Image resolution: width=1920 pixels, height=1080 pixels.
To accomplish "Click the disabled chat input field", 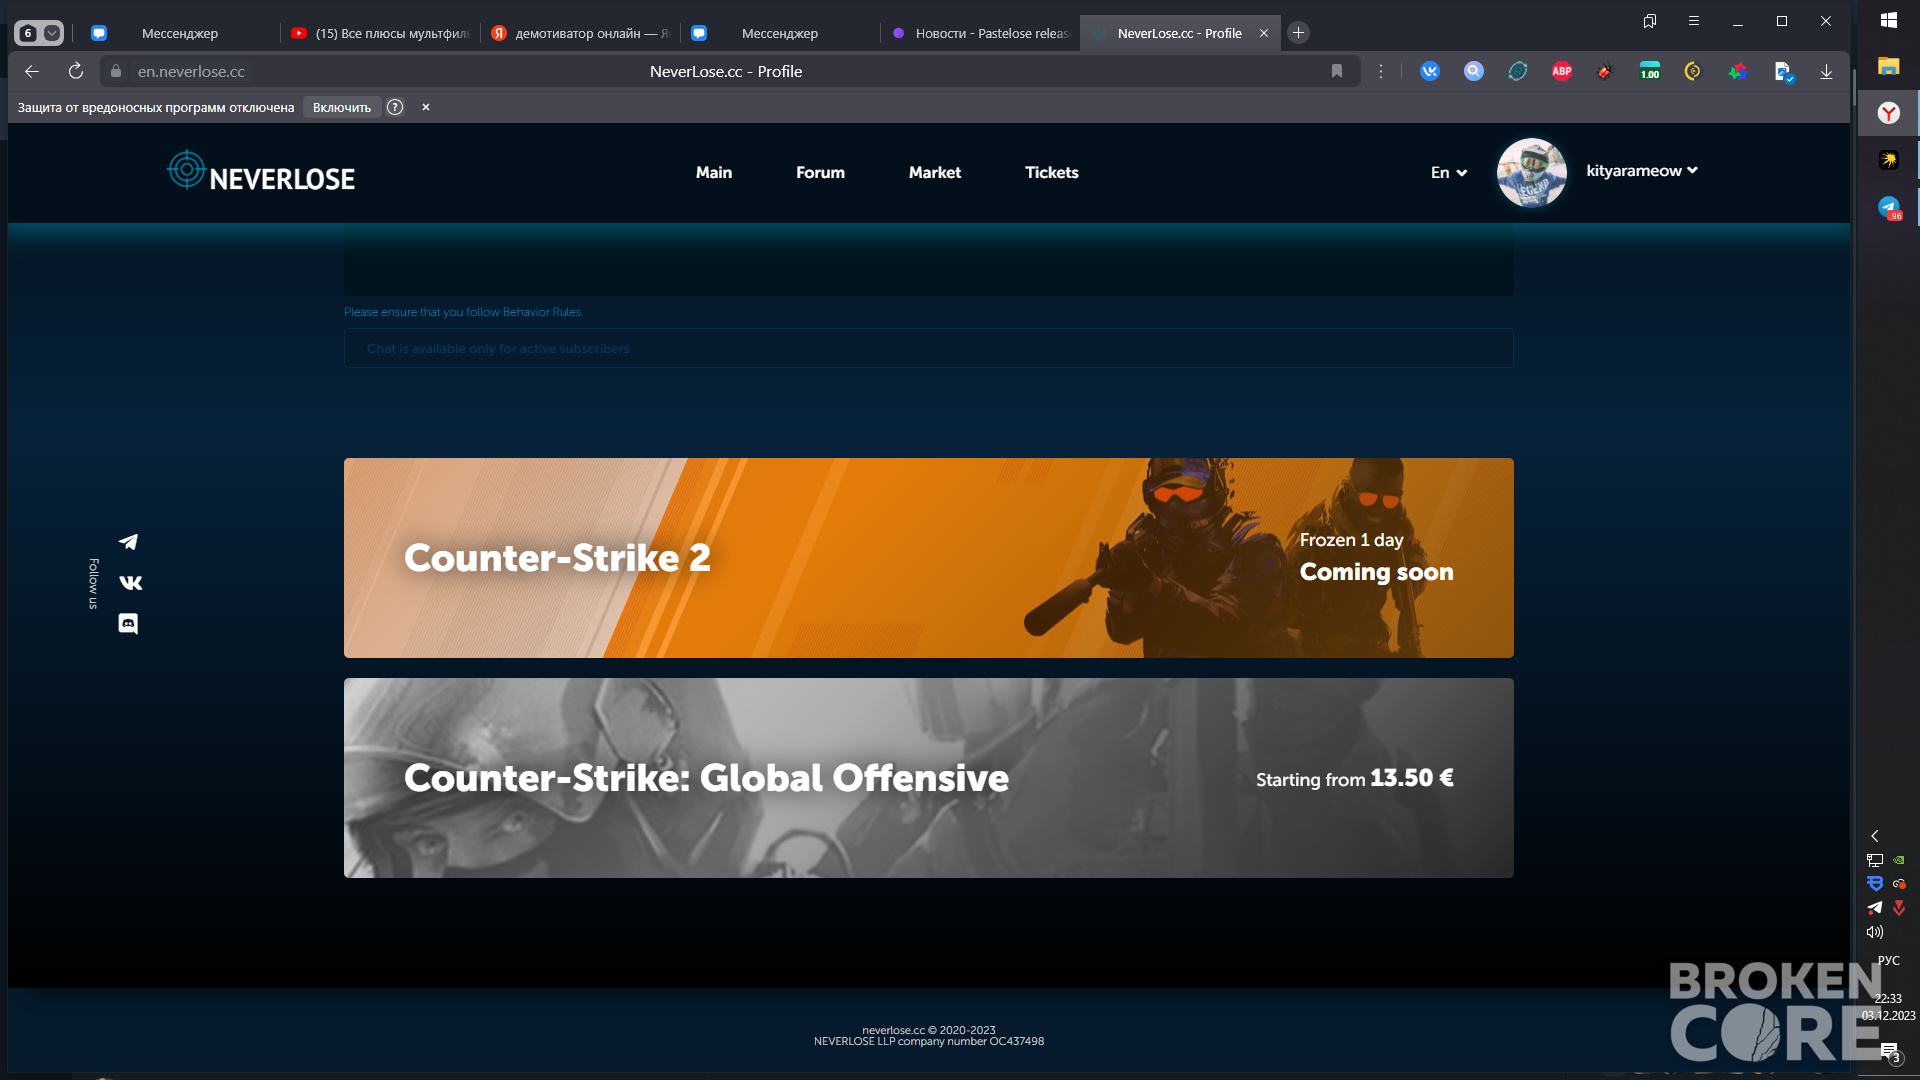I will 929,348.
